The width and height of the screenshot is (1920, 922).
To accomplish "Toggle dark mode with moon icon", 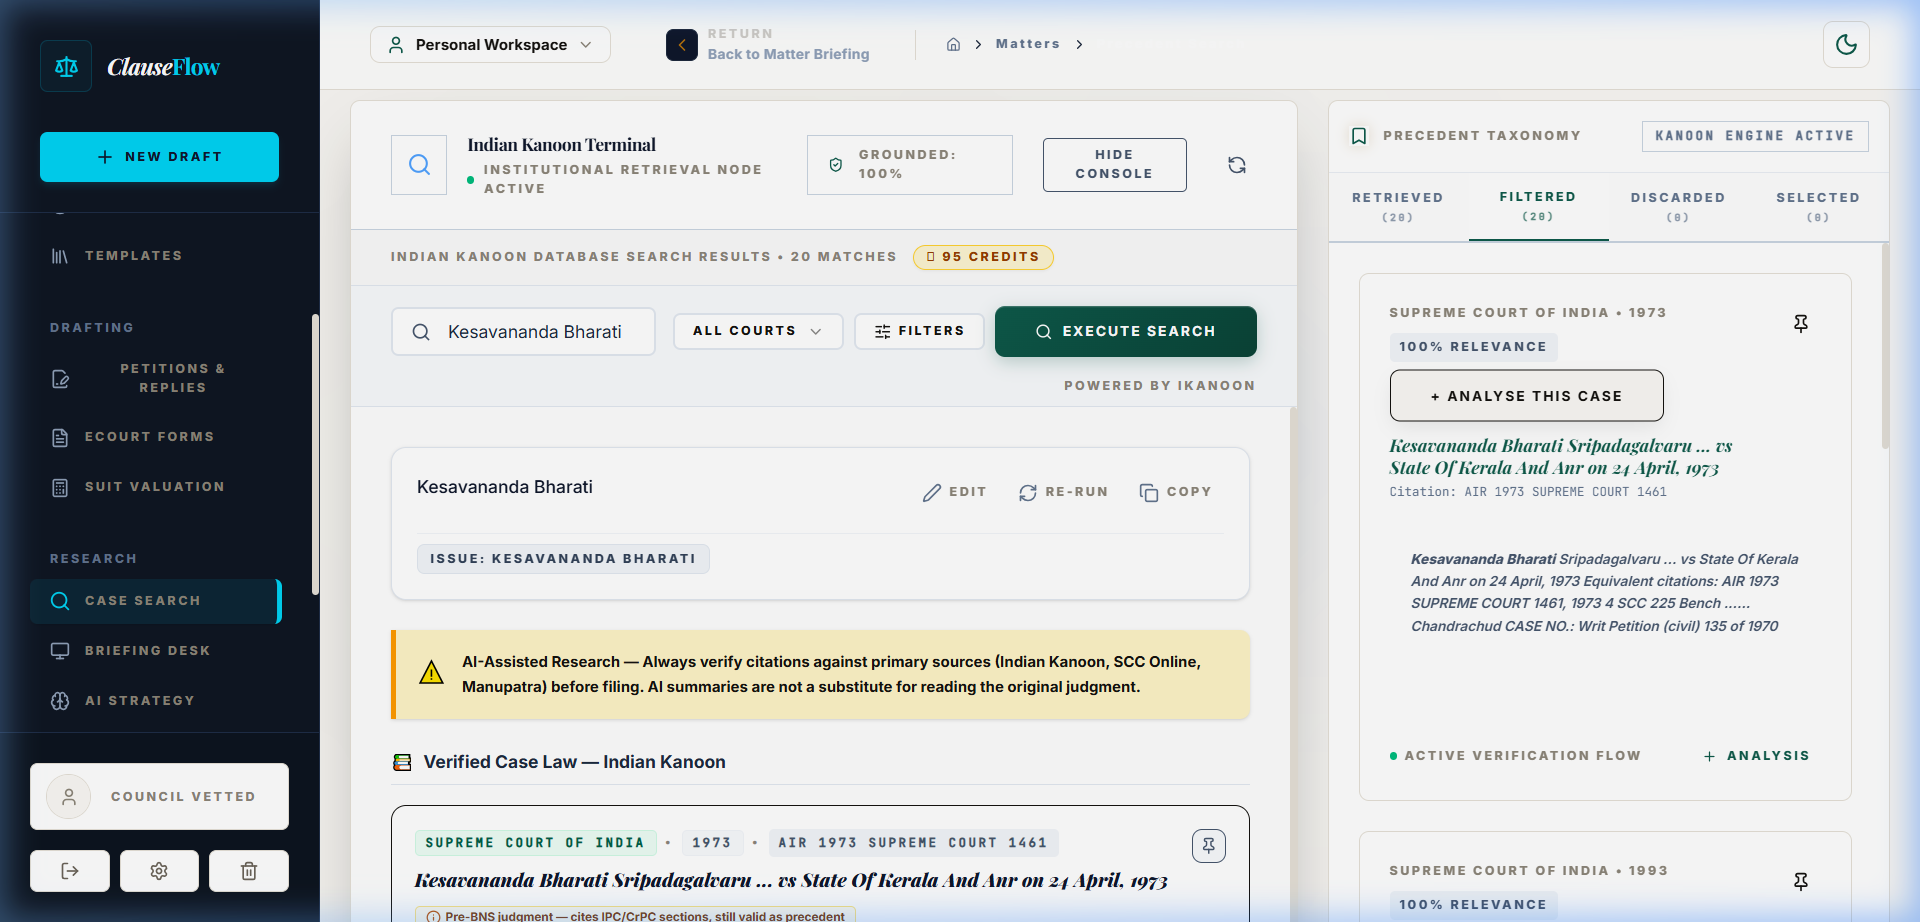I will coord(1846,45).
